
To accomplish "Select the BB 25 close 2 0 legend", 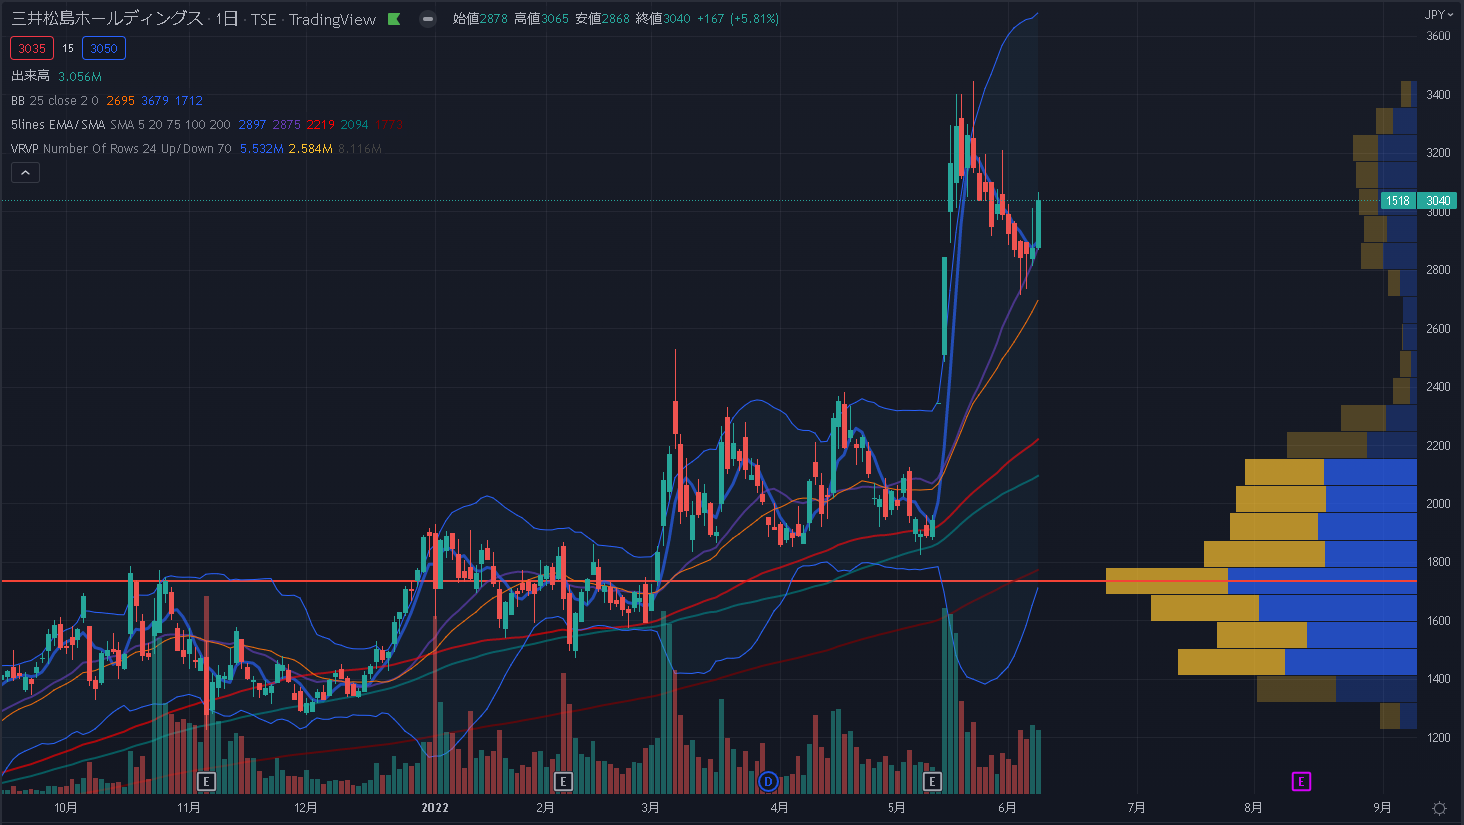I will (x=55, y=100).
